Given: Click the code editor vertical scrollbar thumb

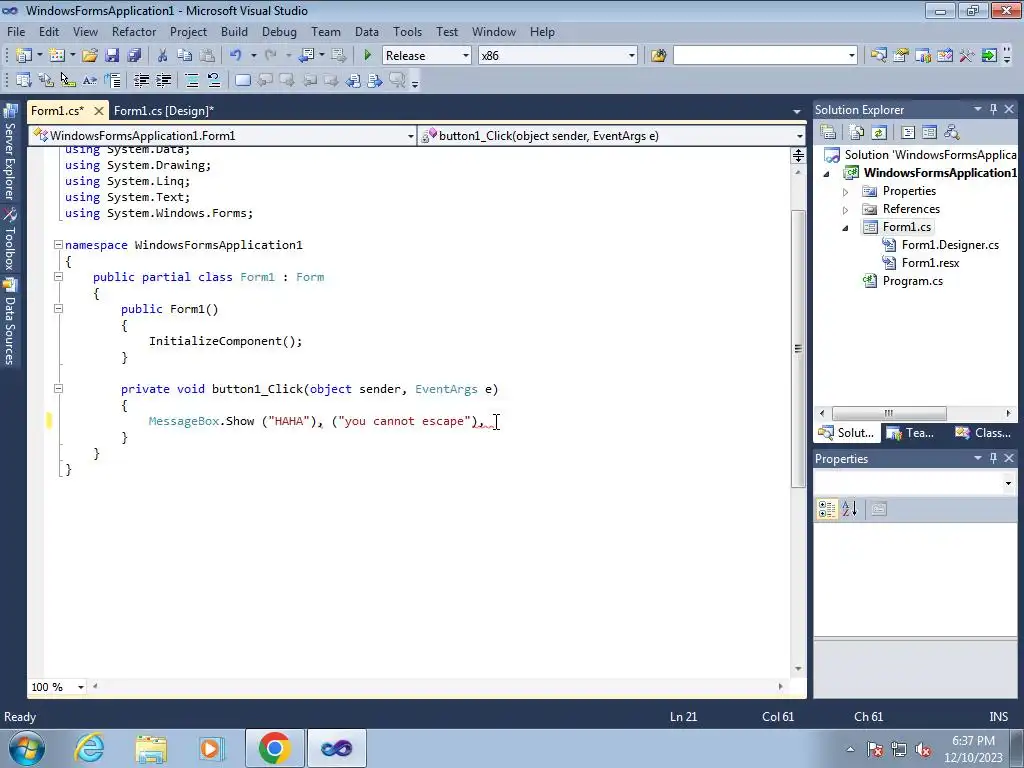Looking at the screenshot, I should 798,349.
